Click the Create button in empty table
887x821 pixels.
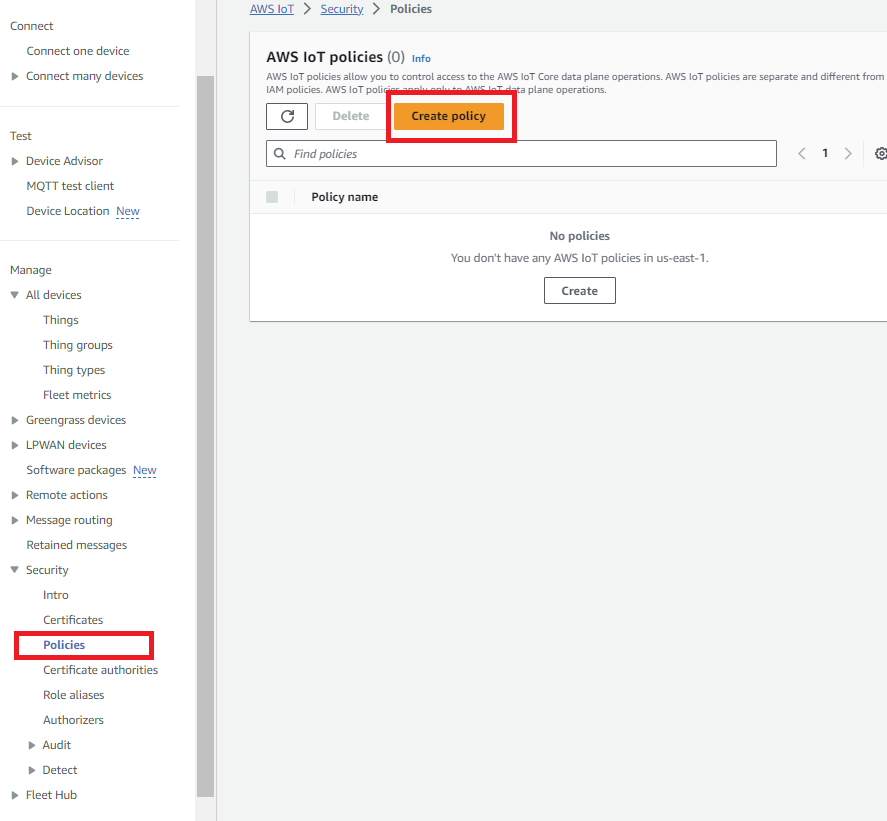pyautogui.click(x=579, y=291)
